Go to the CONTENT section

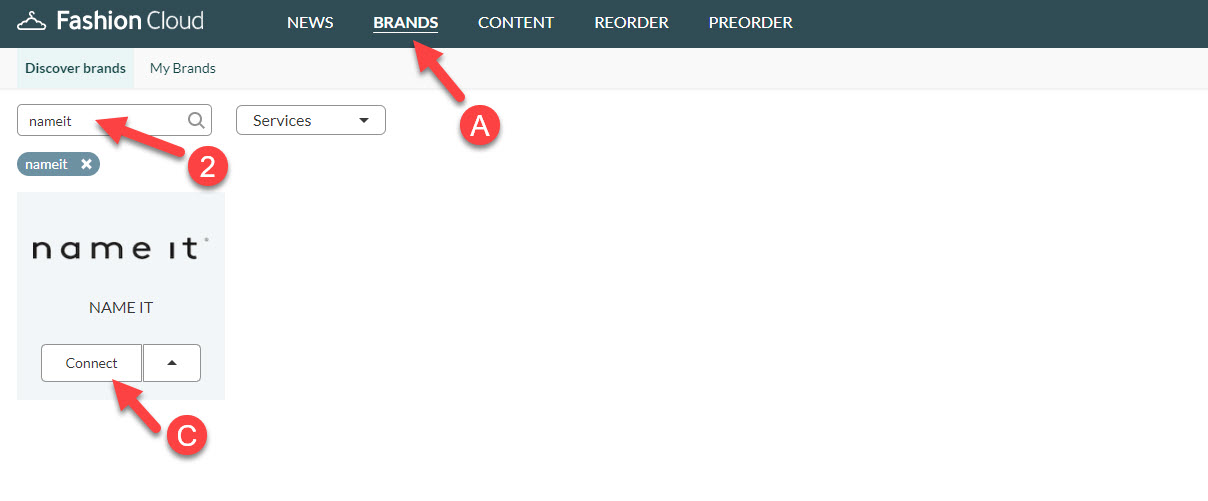pos(516,23)
